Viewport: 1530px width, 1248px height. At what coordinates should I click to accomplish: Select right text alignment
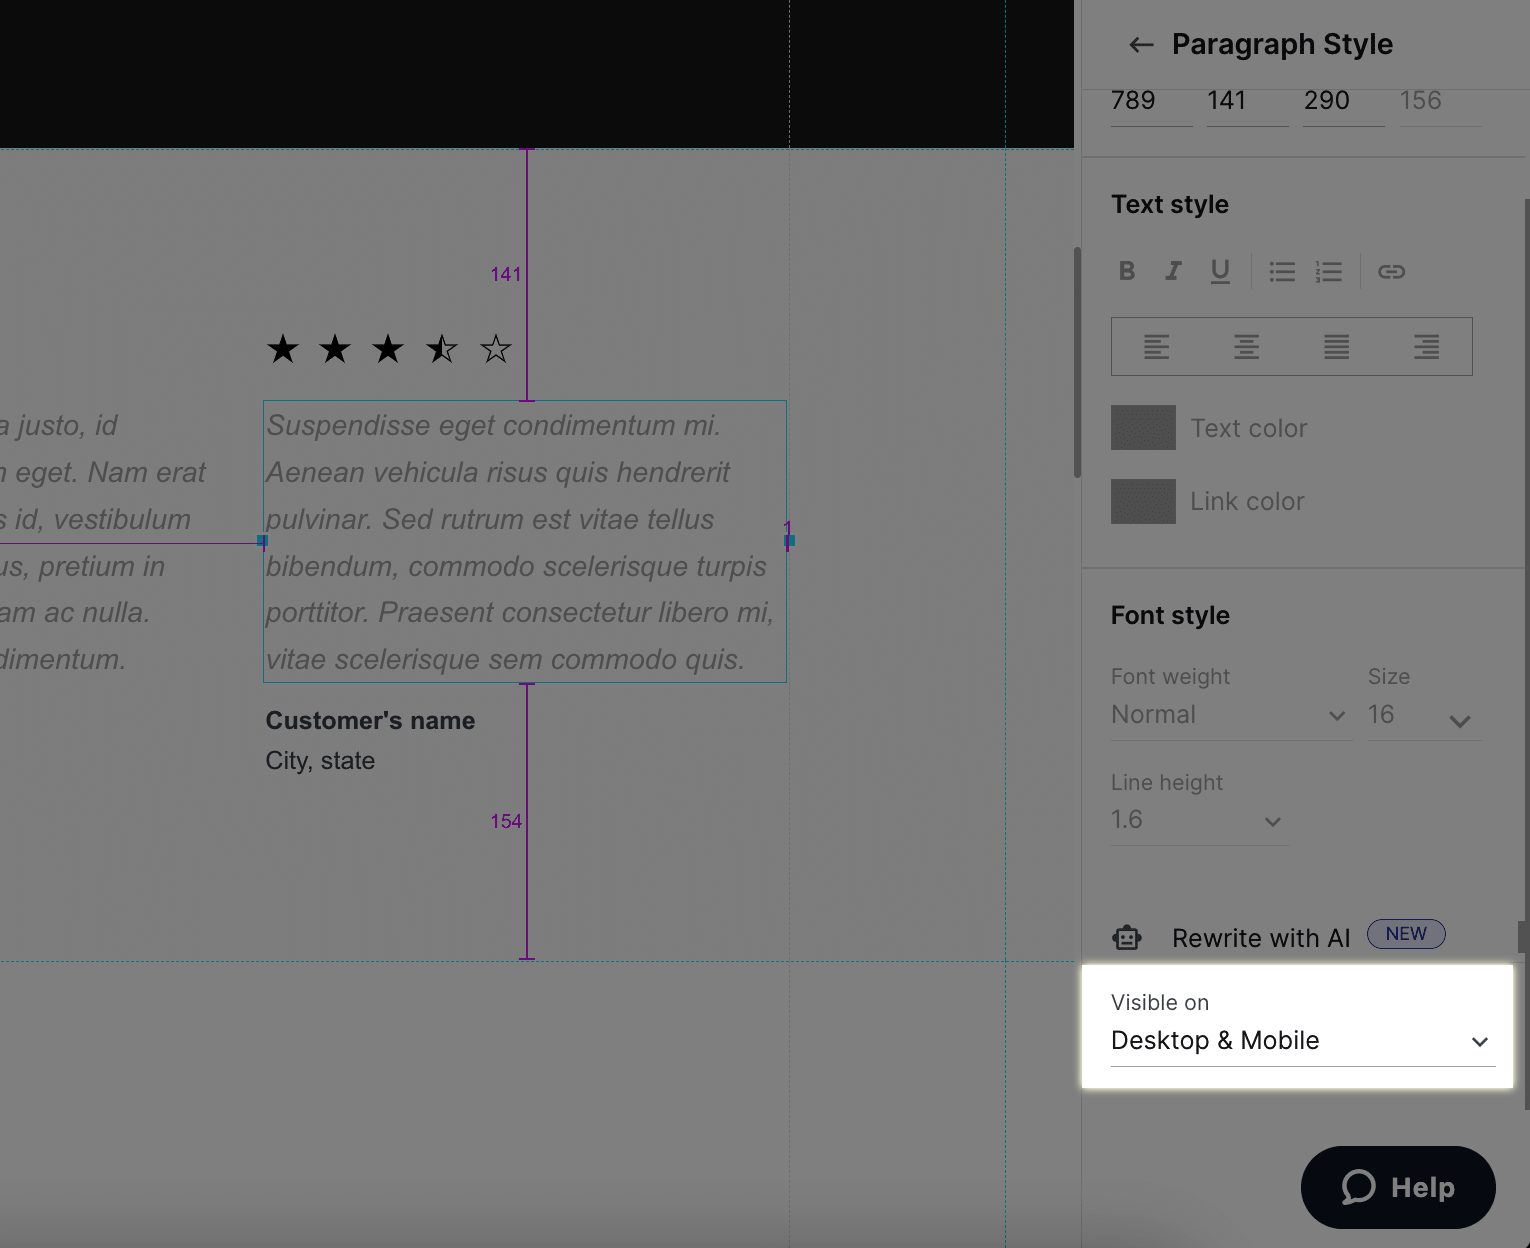point(1426,346)
